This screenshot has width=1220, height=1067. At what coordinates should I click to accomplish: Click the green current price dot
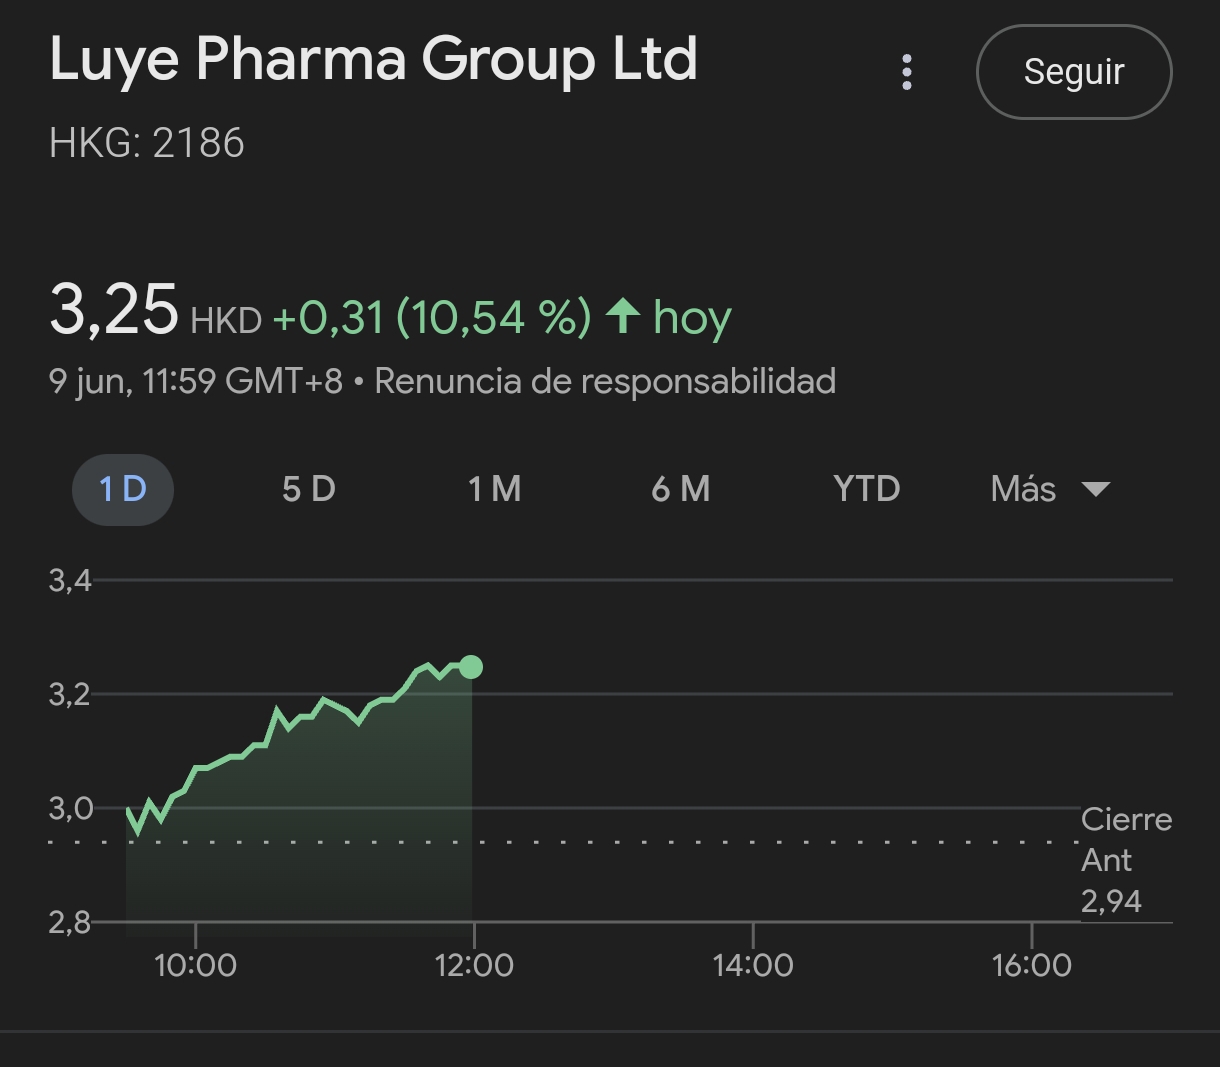tap(471, 667)
